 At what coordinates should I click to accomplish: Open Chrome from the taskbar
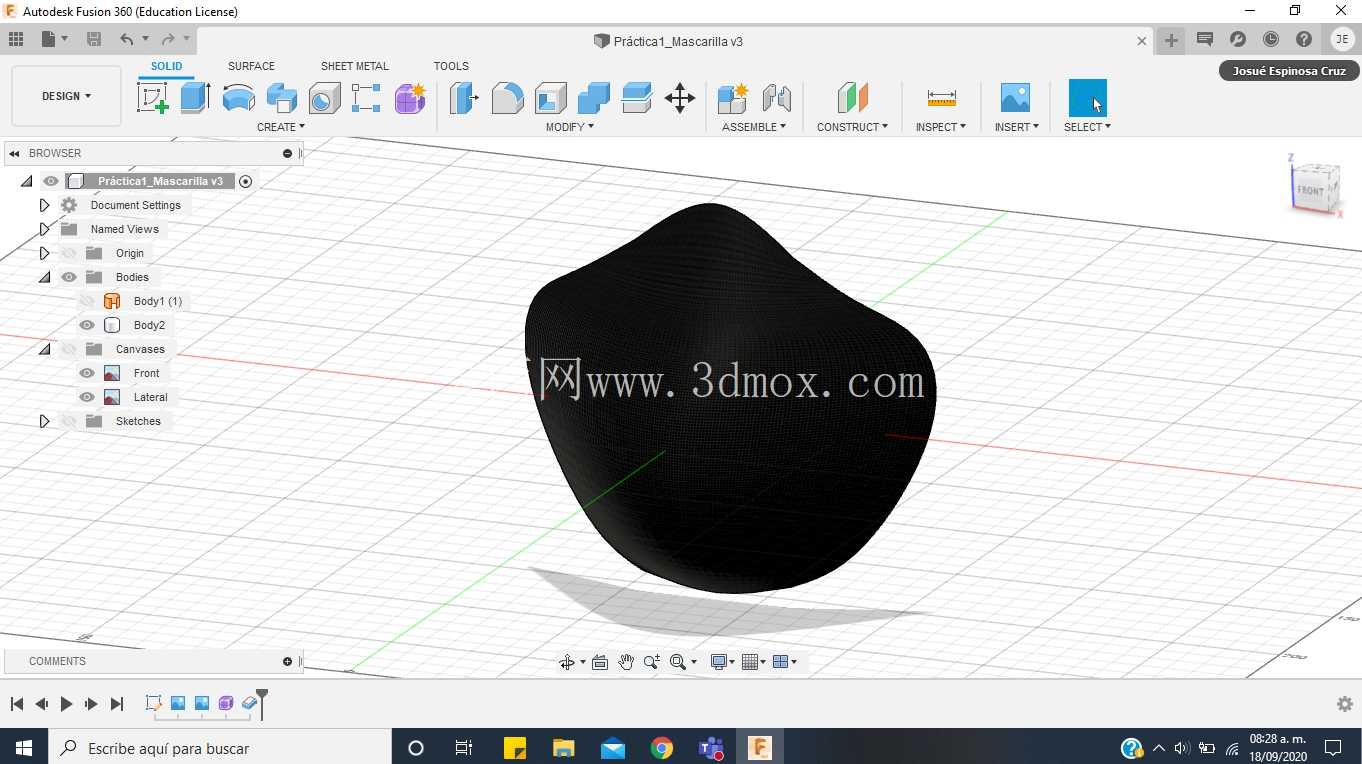pos(661,747)
